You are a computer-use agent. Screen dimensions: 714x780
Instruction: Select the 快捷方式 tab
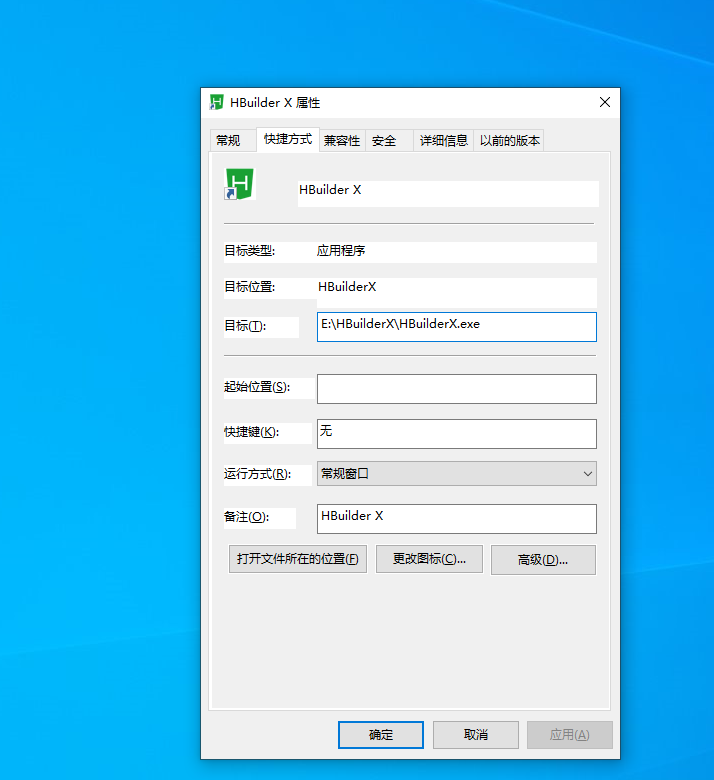point(287,140)
